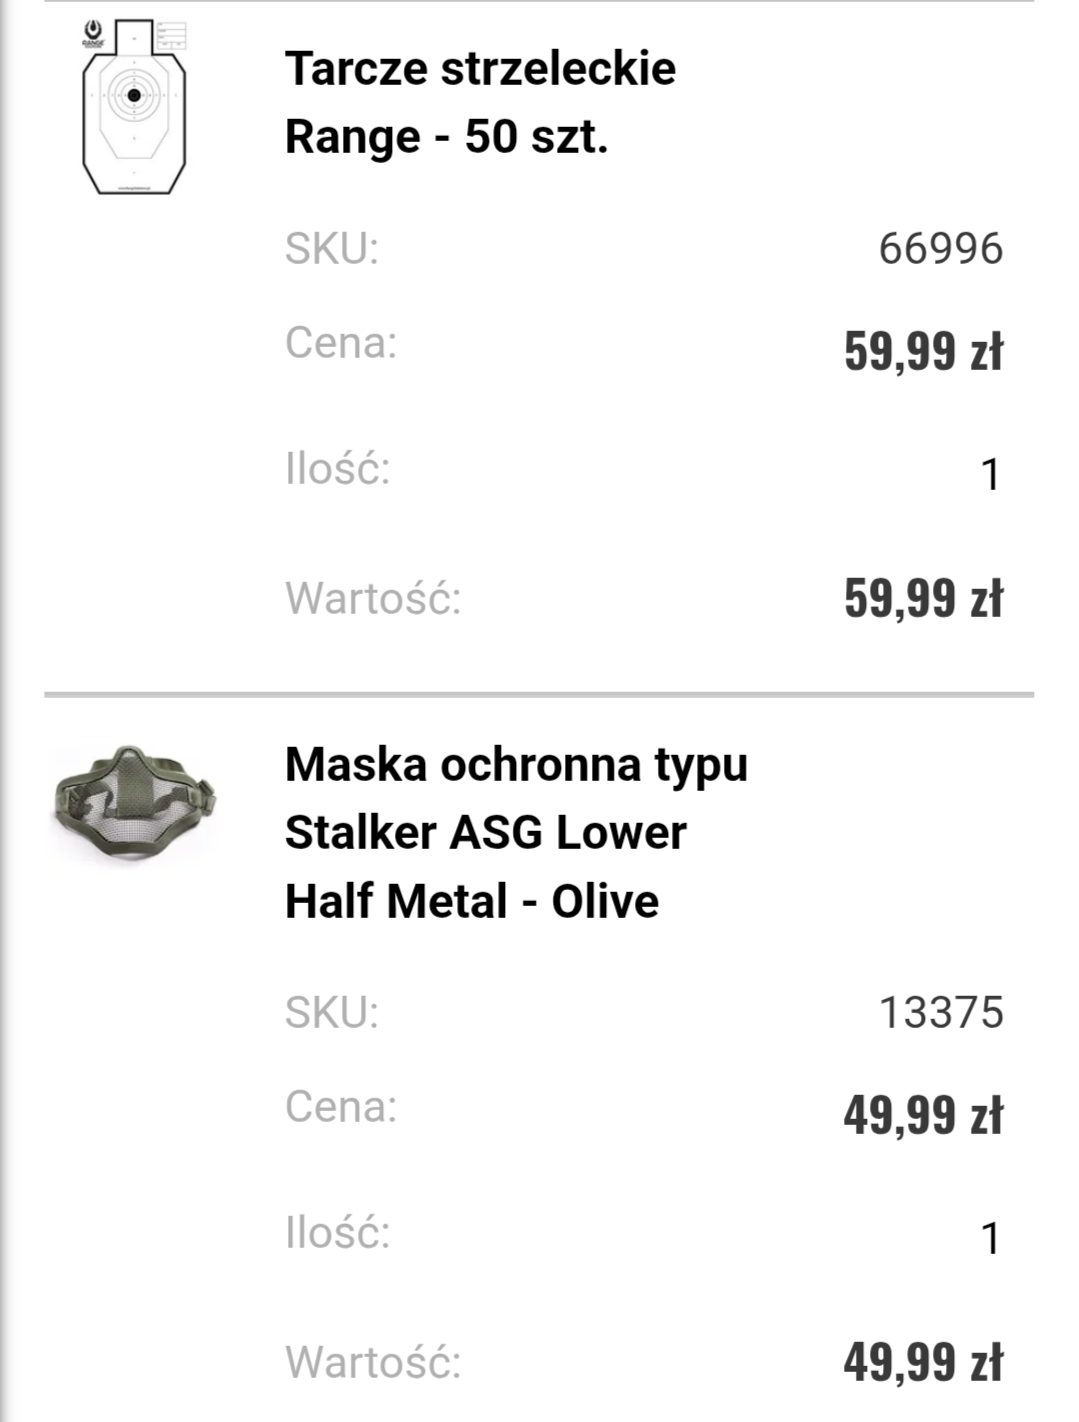Open the olive mesh mask thumbnail

click(134, 802)
